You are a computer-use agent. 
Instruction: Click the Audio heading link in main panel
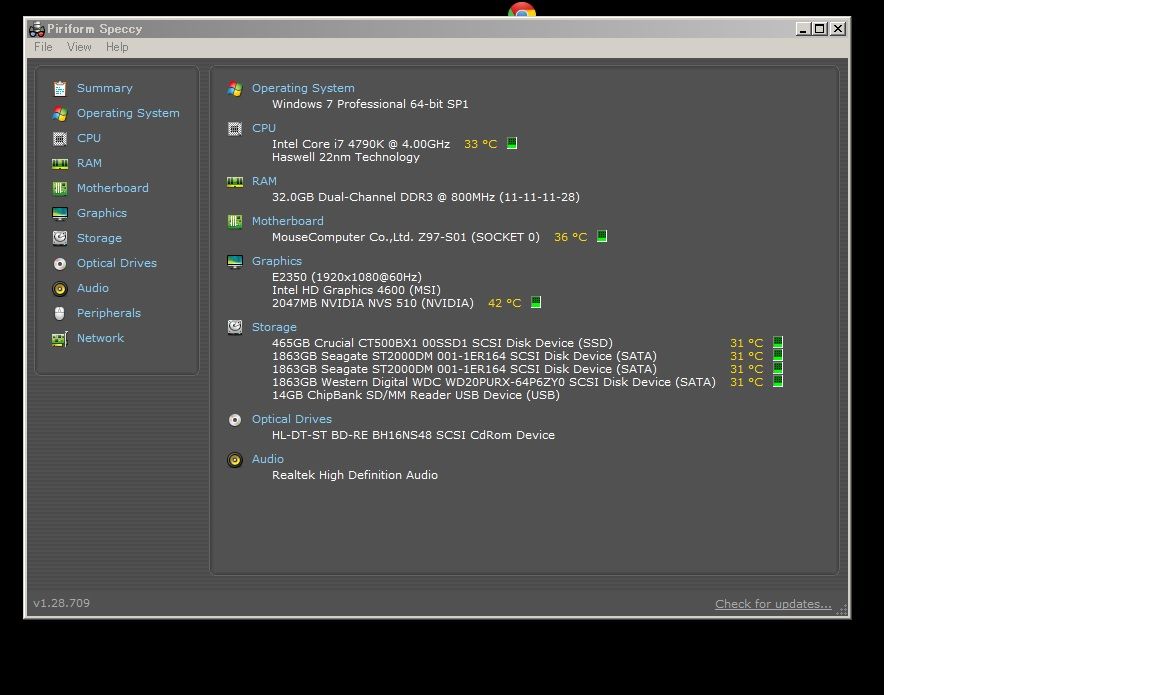267,459
